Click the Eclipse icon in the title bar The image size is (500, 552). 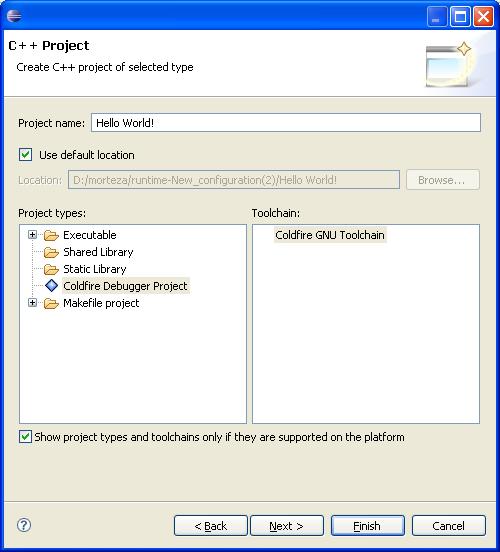coord(14,15)
